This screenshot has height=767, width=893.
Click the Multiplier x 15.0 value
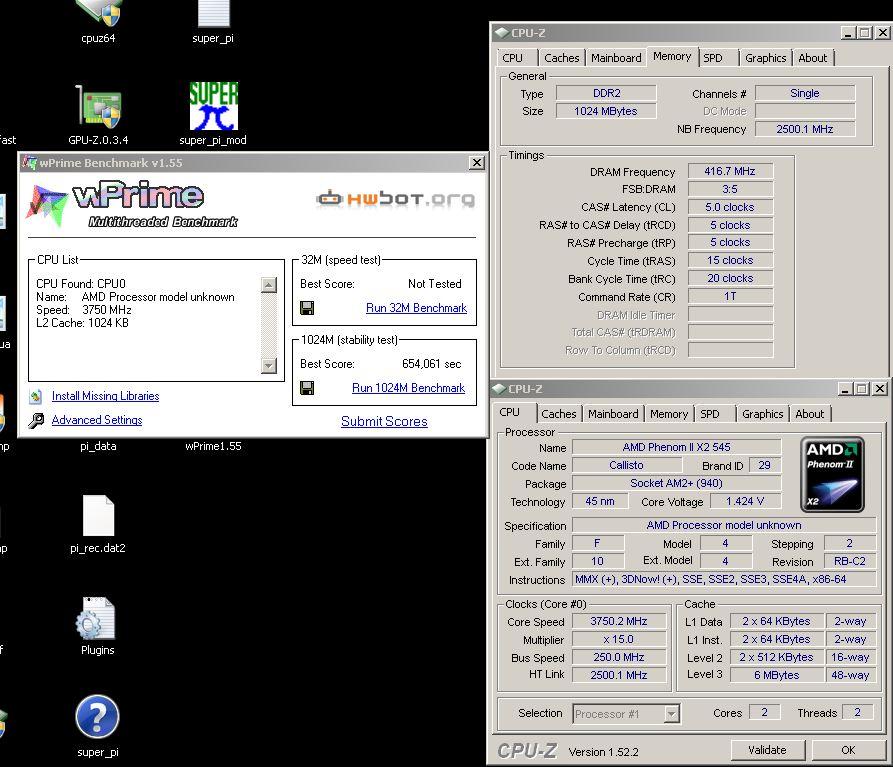(618, 639)
